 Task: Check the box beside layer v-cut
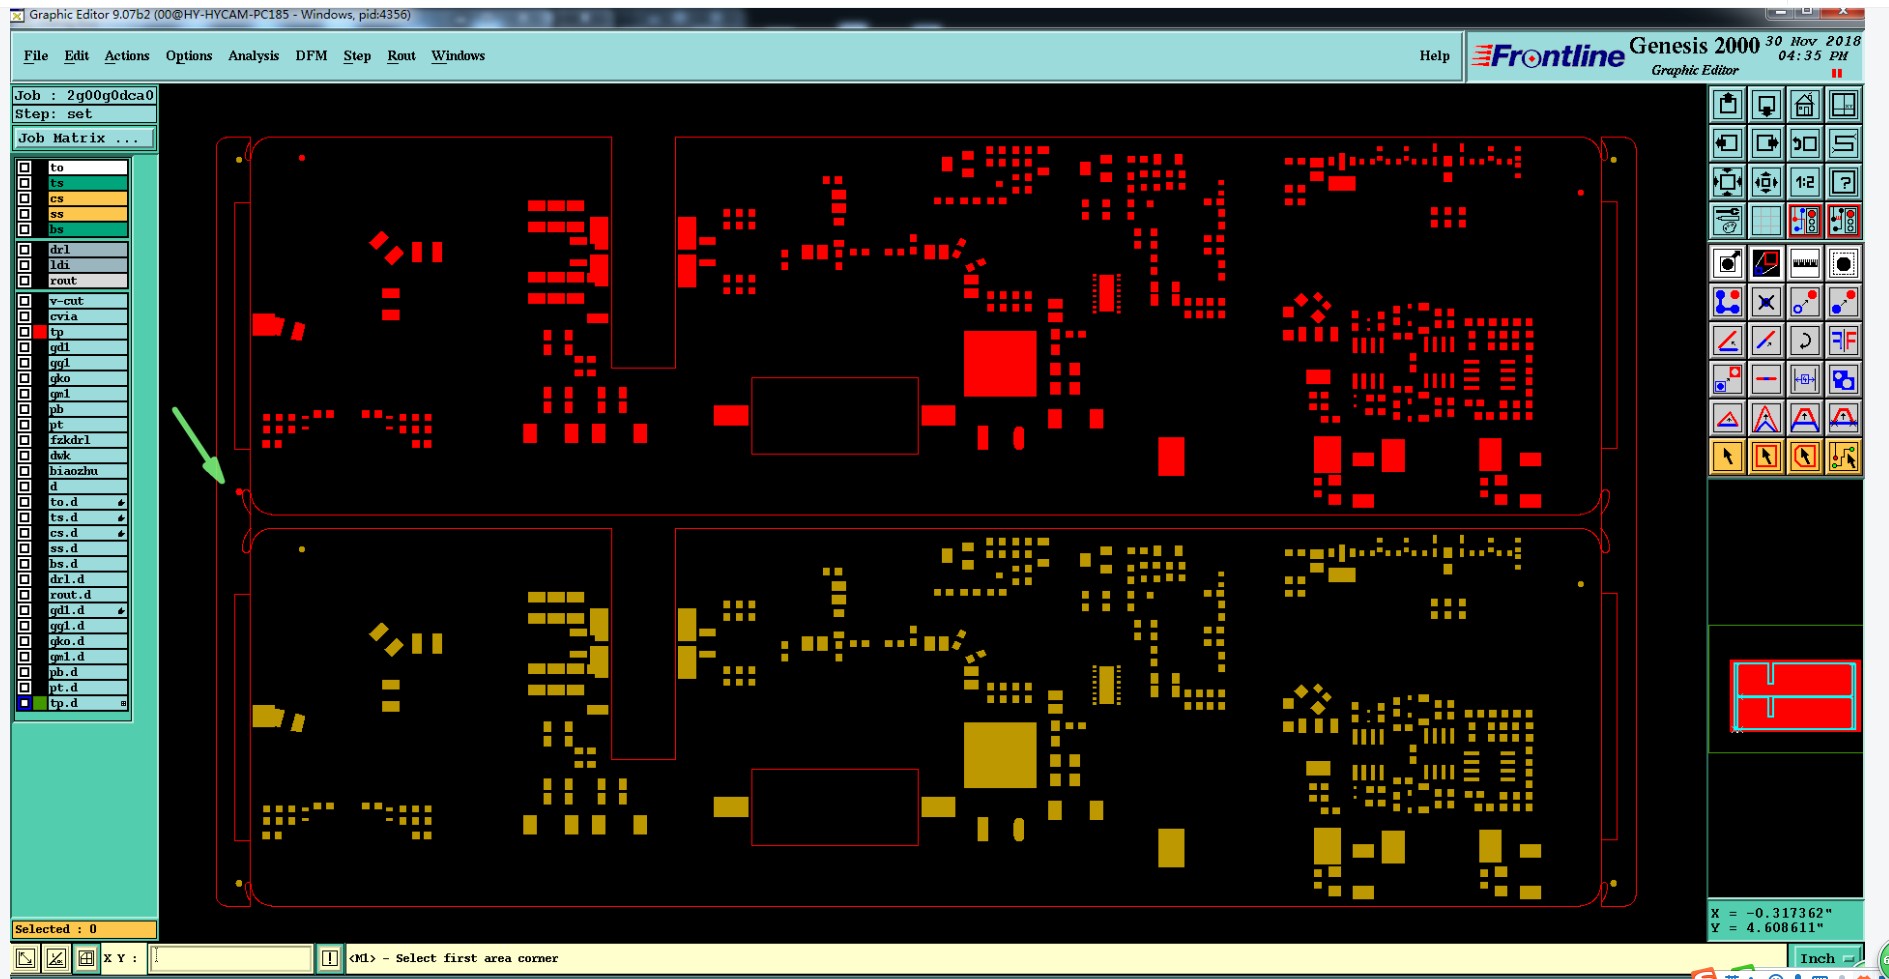click(x=24, y=301)
